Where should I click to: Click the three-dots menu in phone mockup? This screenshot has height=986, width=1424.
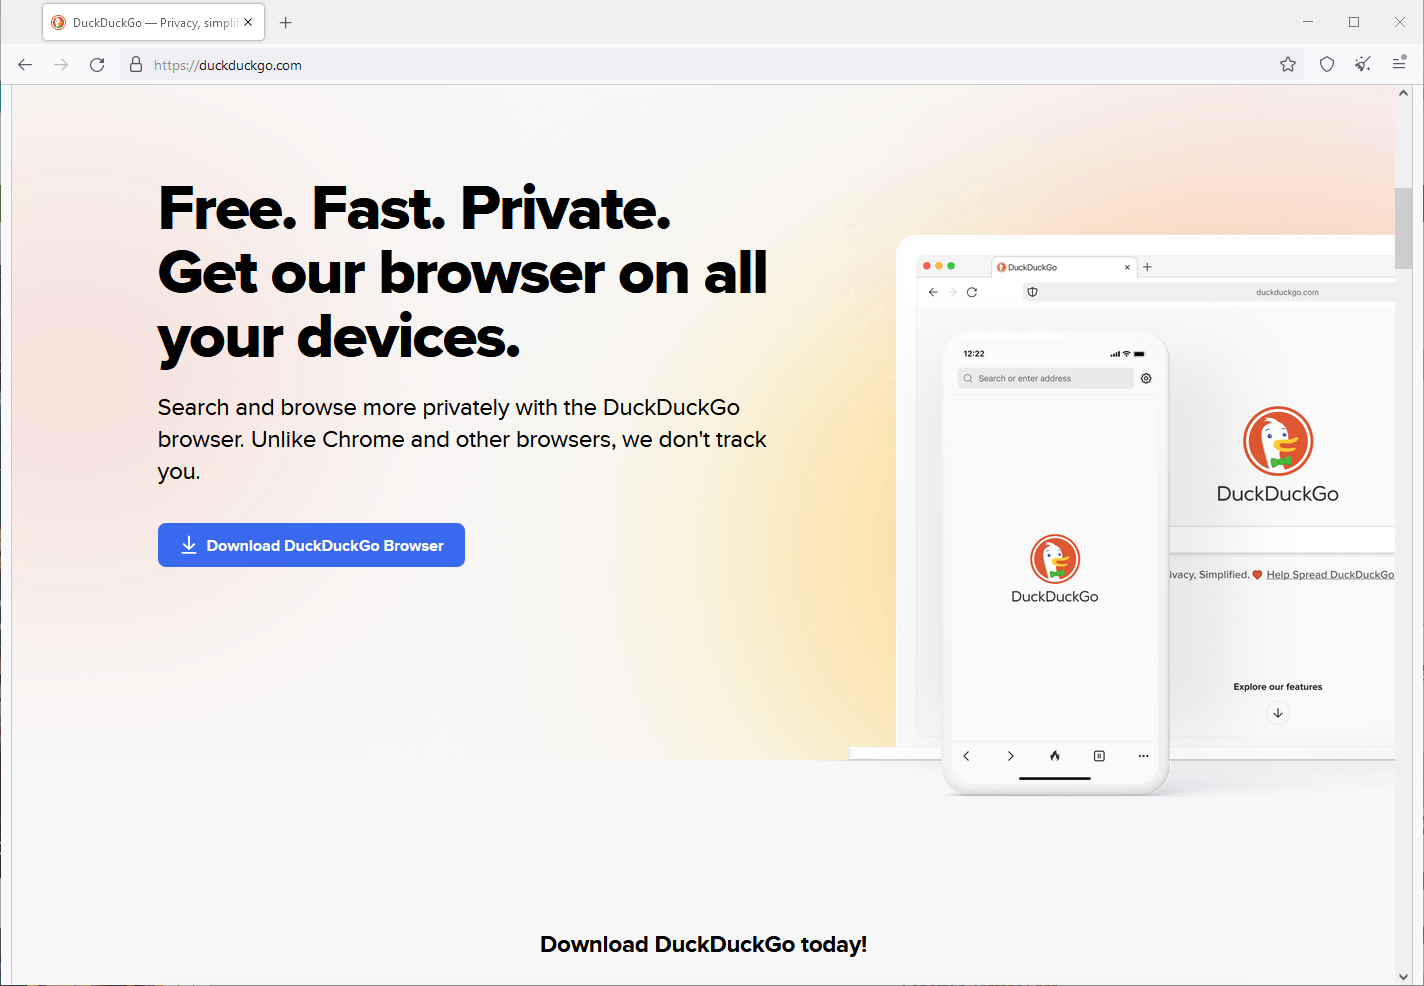[x=1143, y=756]
